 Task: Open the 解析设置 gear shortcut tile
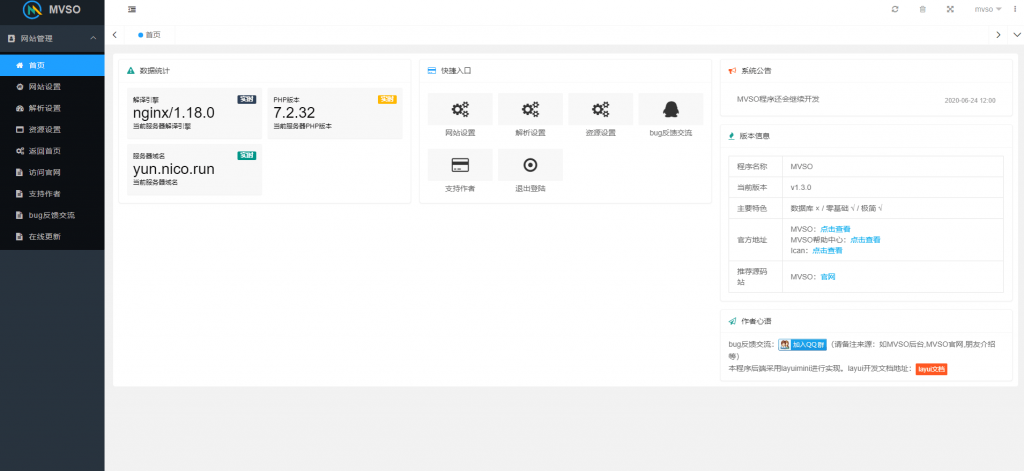(530, 115)
